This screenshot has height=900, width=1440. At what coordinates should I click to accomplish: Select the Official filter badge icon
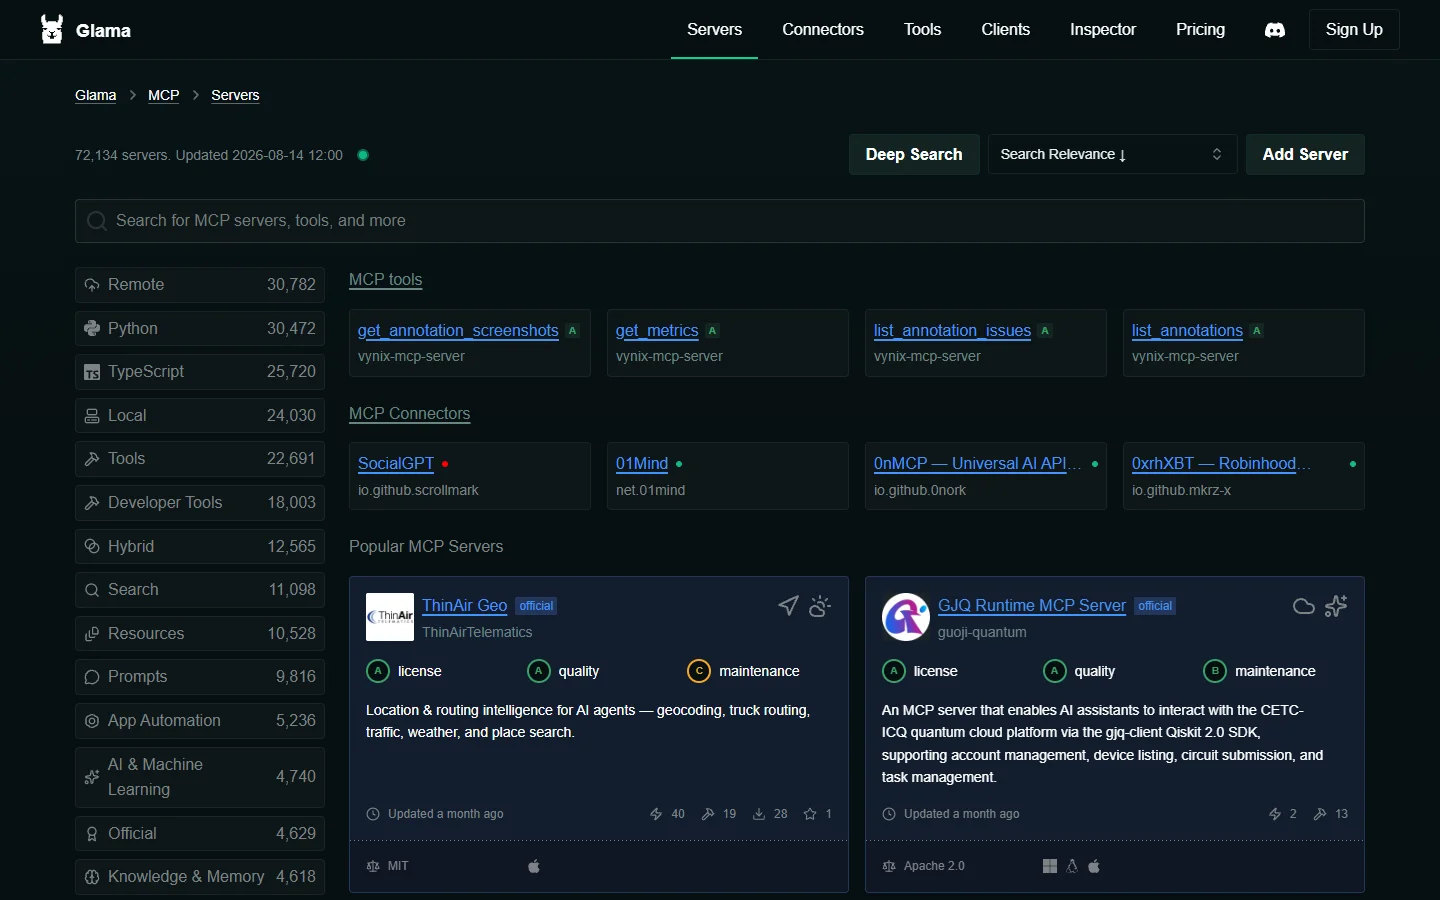click(92, 834)
